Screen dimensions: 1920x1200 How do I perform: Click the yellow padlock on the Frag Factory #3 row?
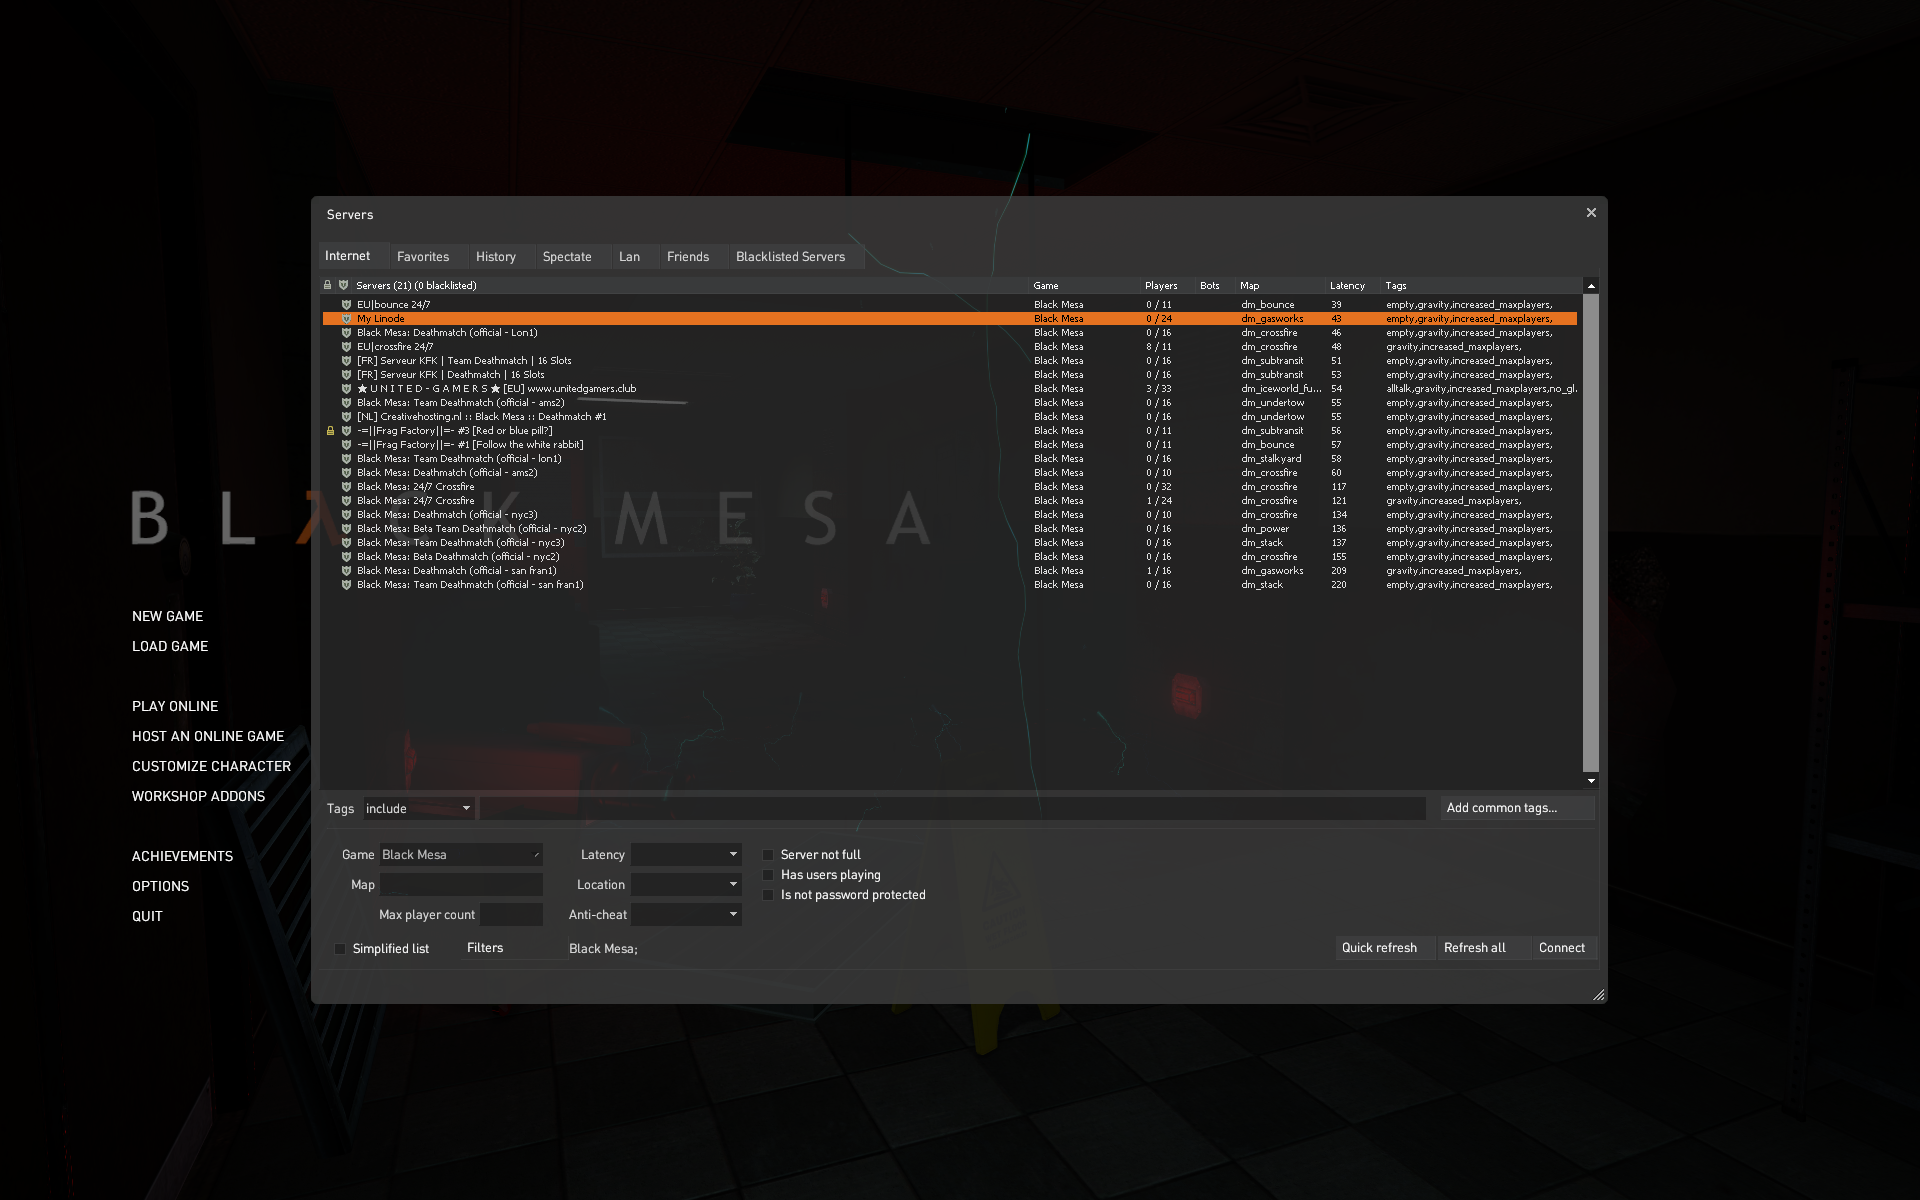330,431
